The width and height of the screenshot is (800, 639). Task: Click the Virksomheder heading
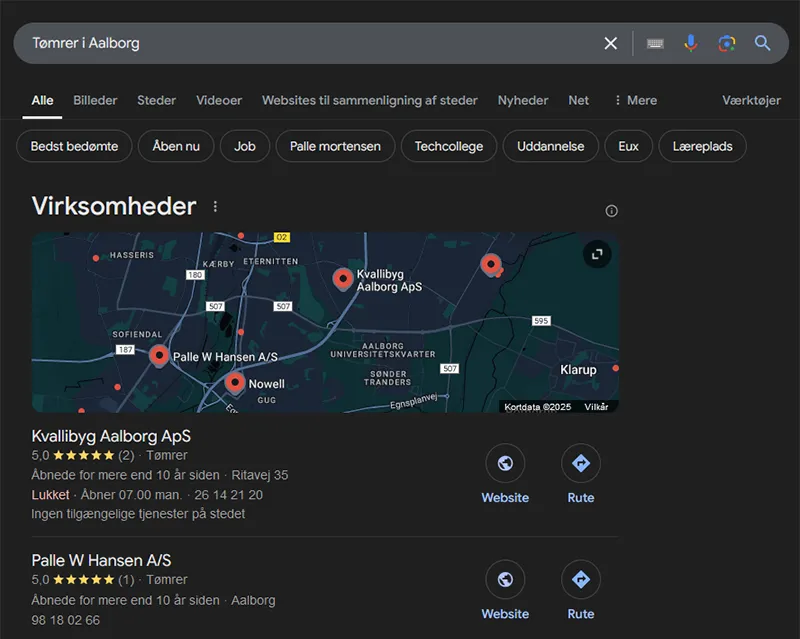pyautogui.click(x=114, y=206)
